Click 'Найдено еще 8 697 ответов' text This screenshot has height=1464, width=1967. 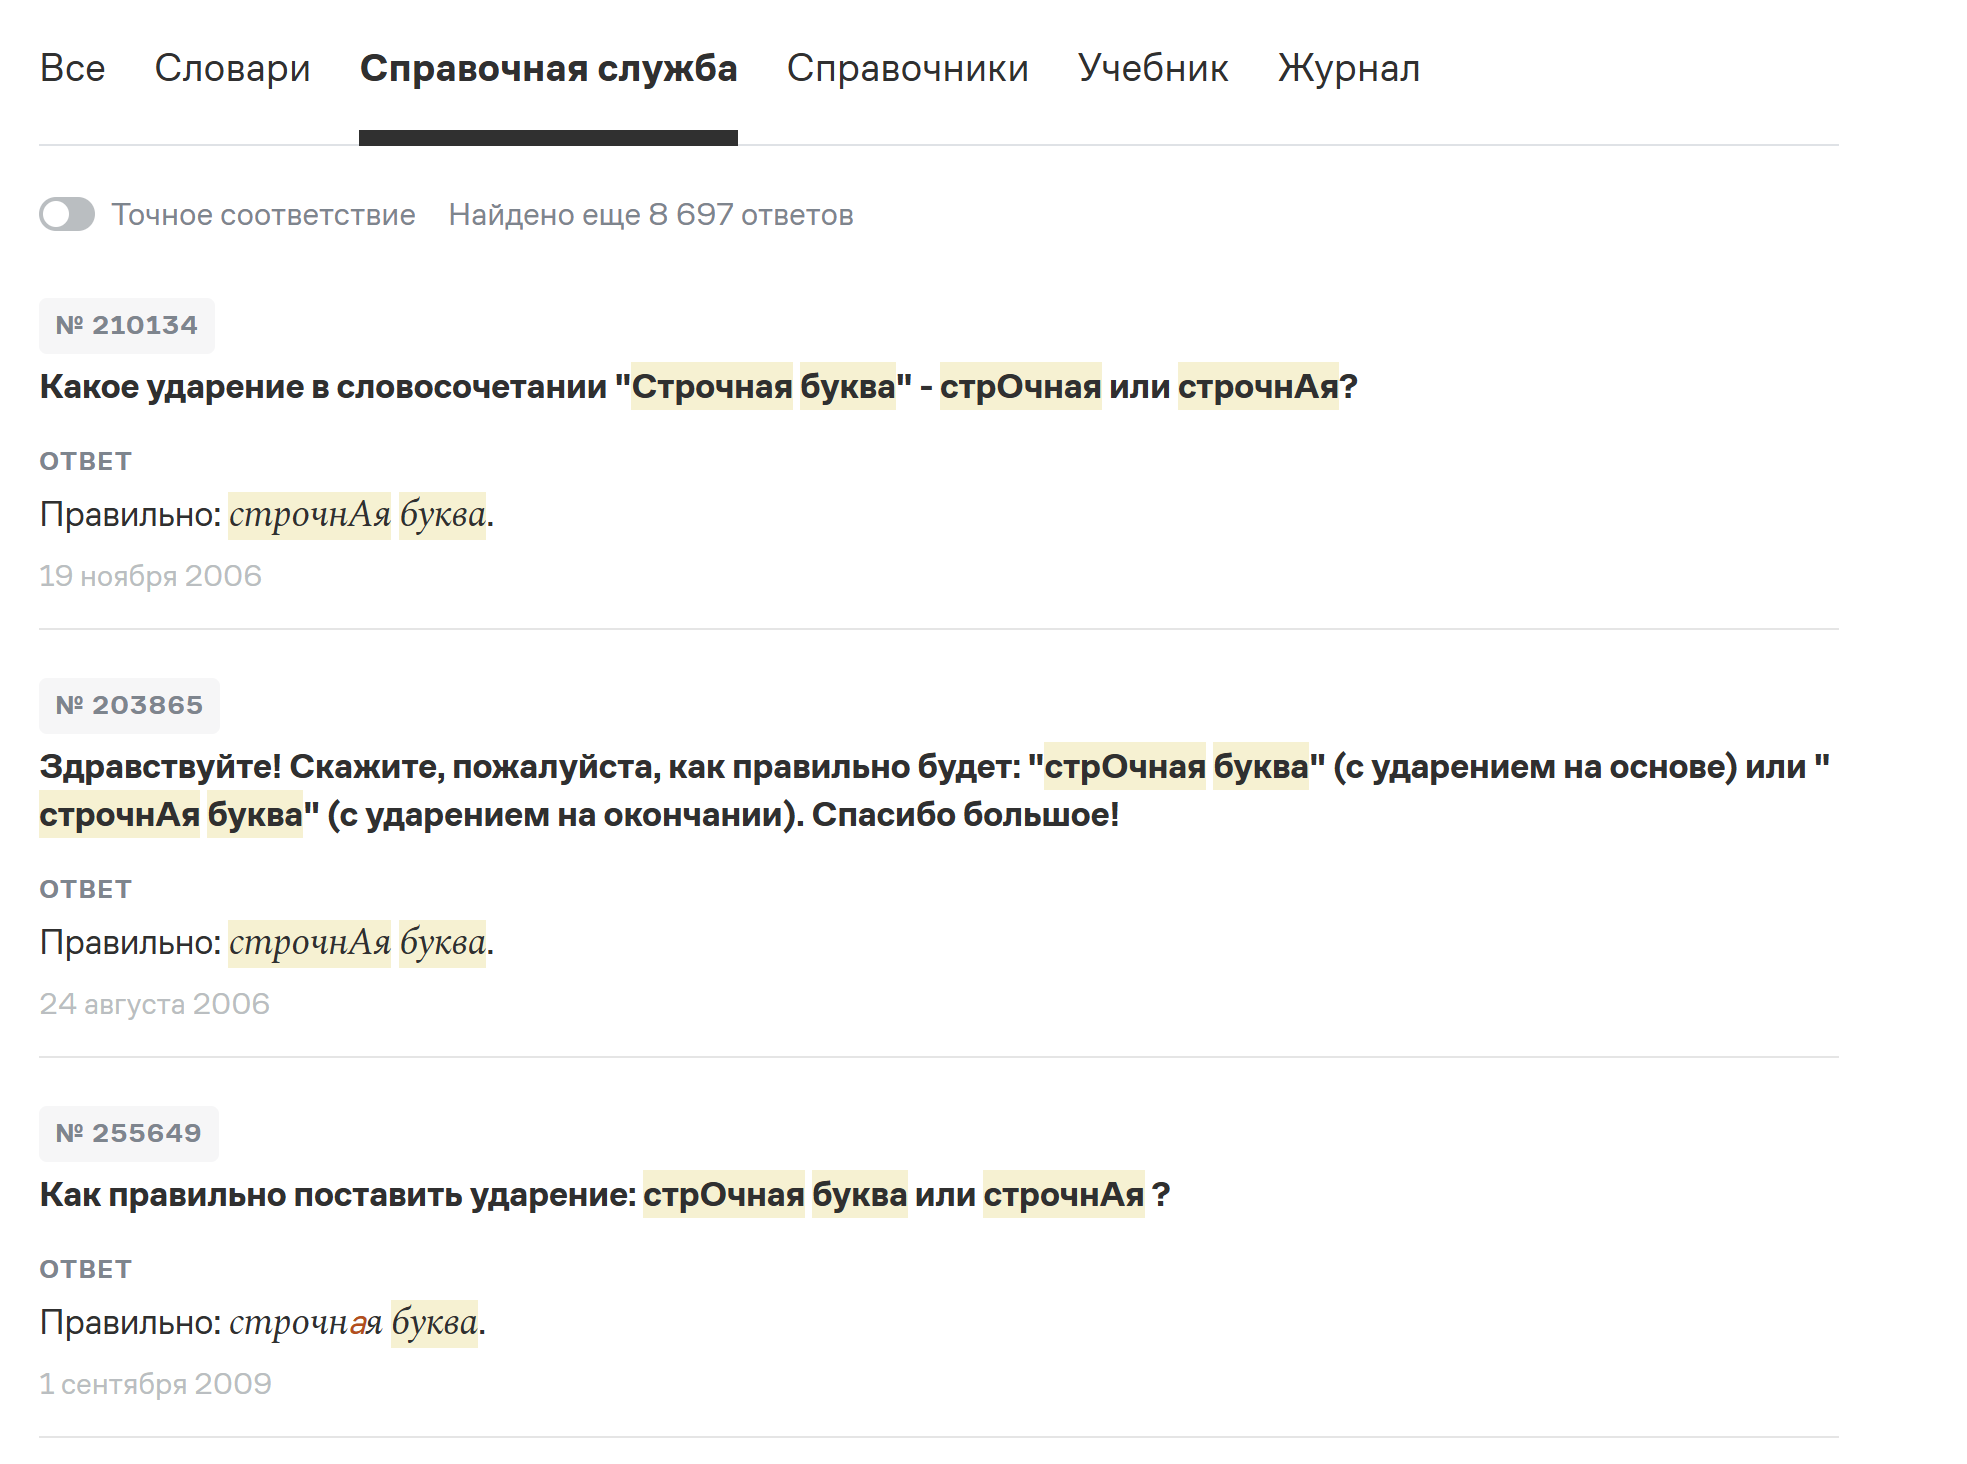(650, 214)
